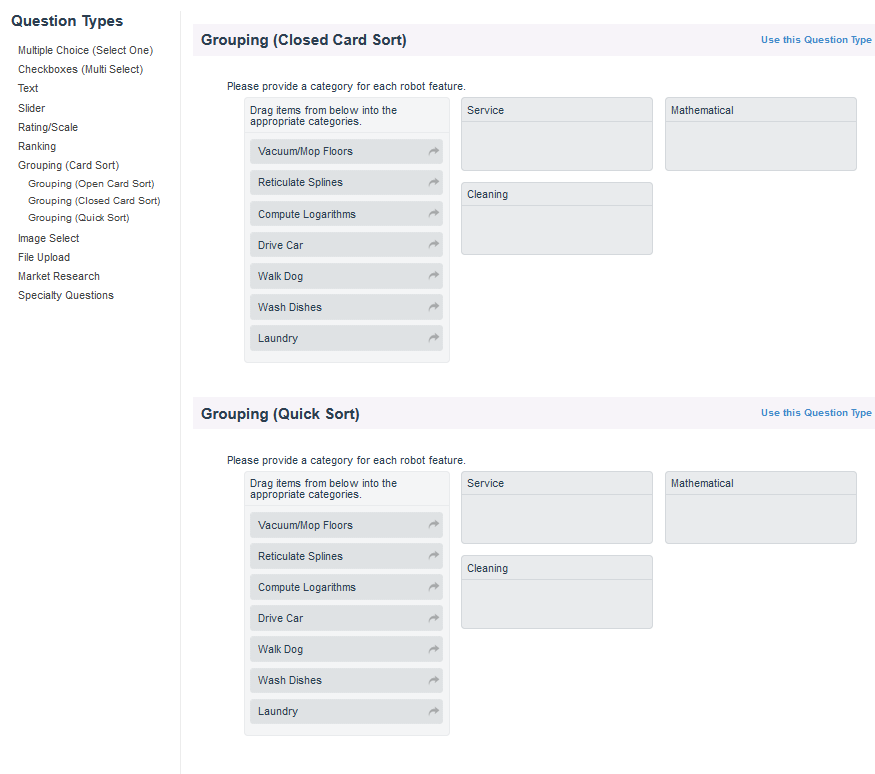
Task: Click arrow icon on Drive Car in Closed Card Sort
Action: (x=433, y=245)
